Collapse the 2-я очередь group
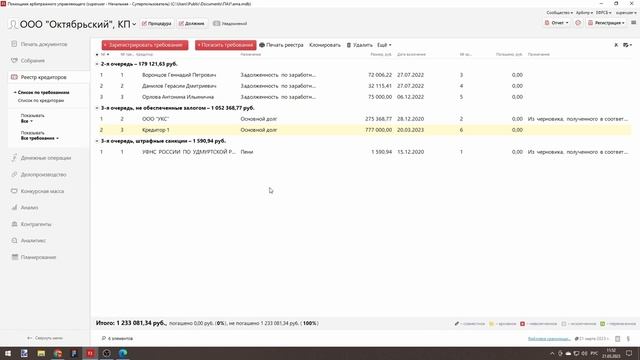The height and width of the screenshot is (360, 640). point(97,64)
